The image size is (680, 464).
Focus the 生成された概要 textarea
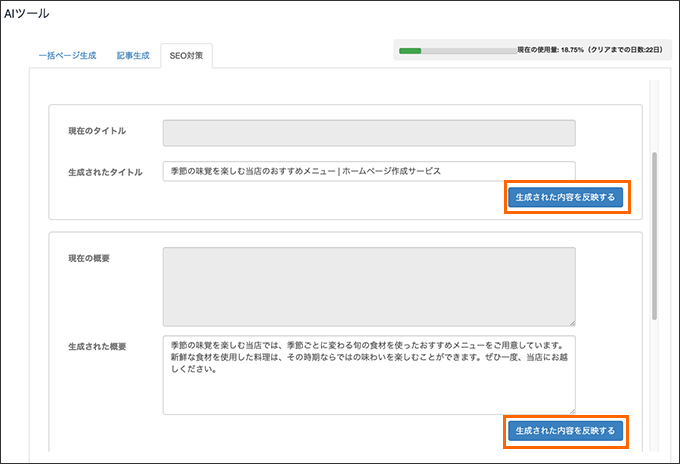click(x=369, y=375)
